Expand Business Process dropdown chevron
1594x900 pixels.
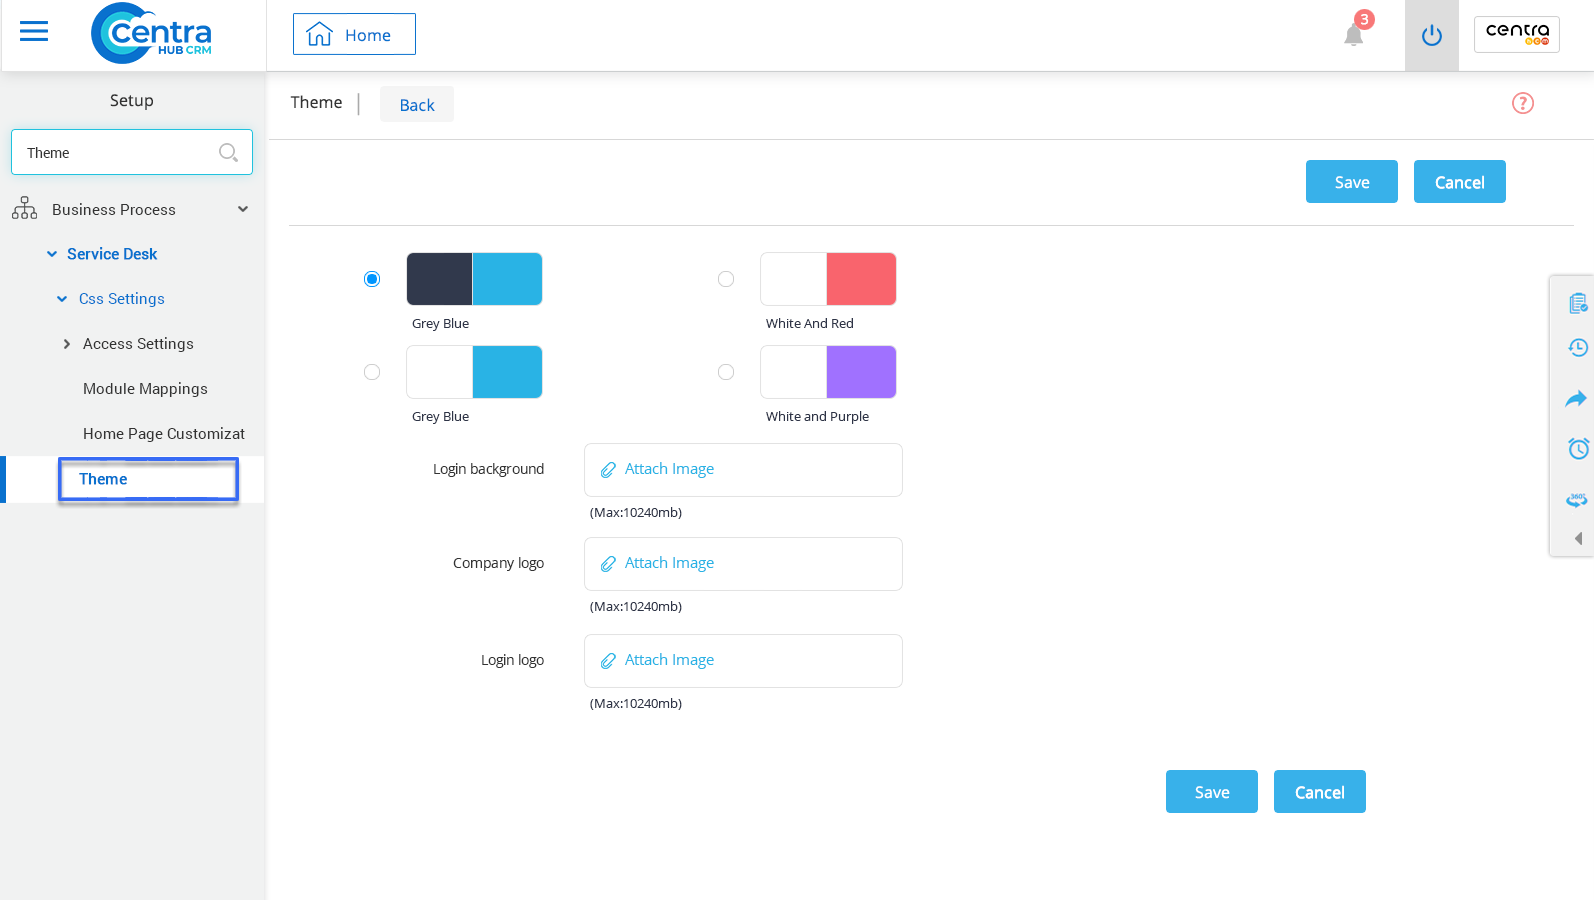tap(243, 209)
